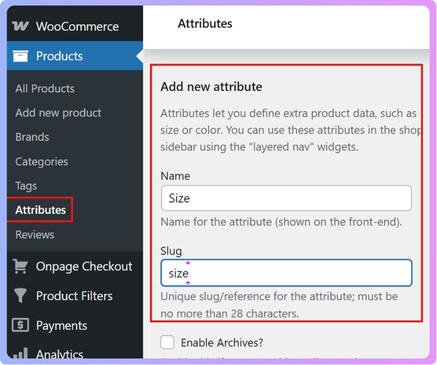
Task: Click the Analytics bar chart icon
Action: click(20, 353)
